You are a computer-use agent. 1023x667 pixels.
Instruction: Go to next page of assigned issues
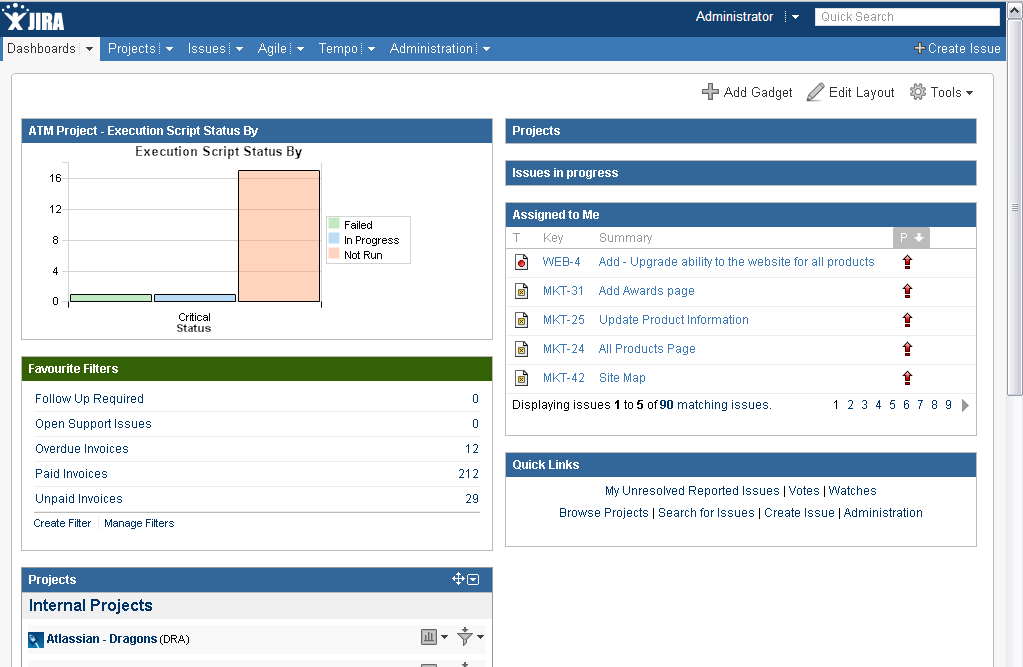coord(965,405)
